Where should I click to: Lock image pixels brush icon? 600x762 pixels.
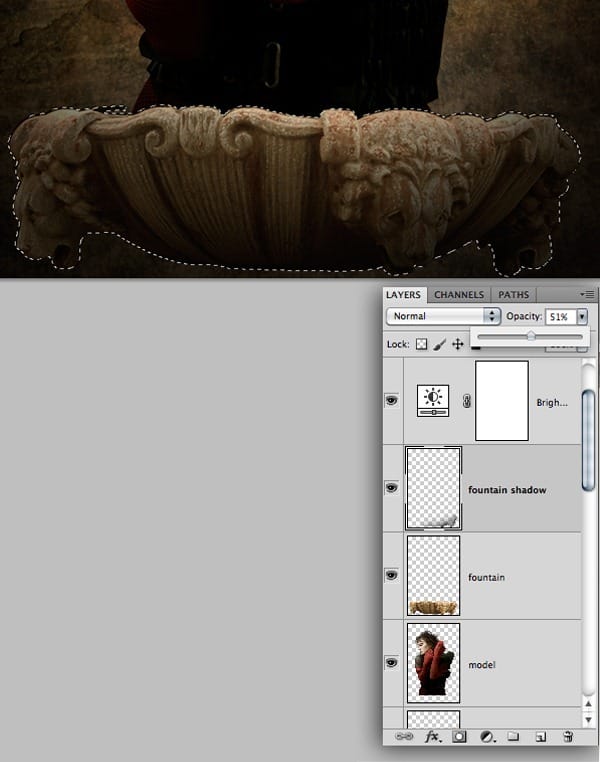440,345
